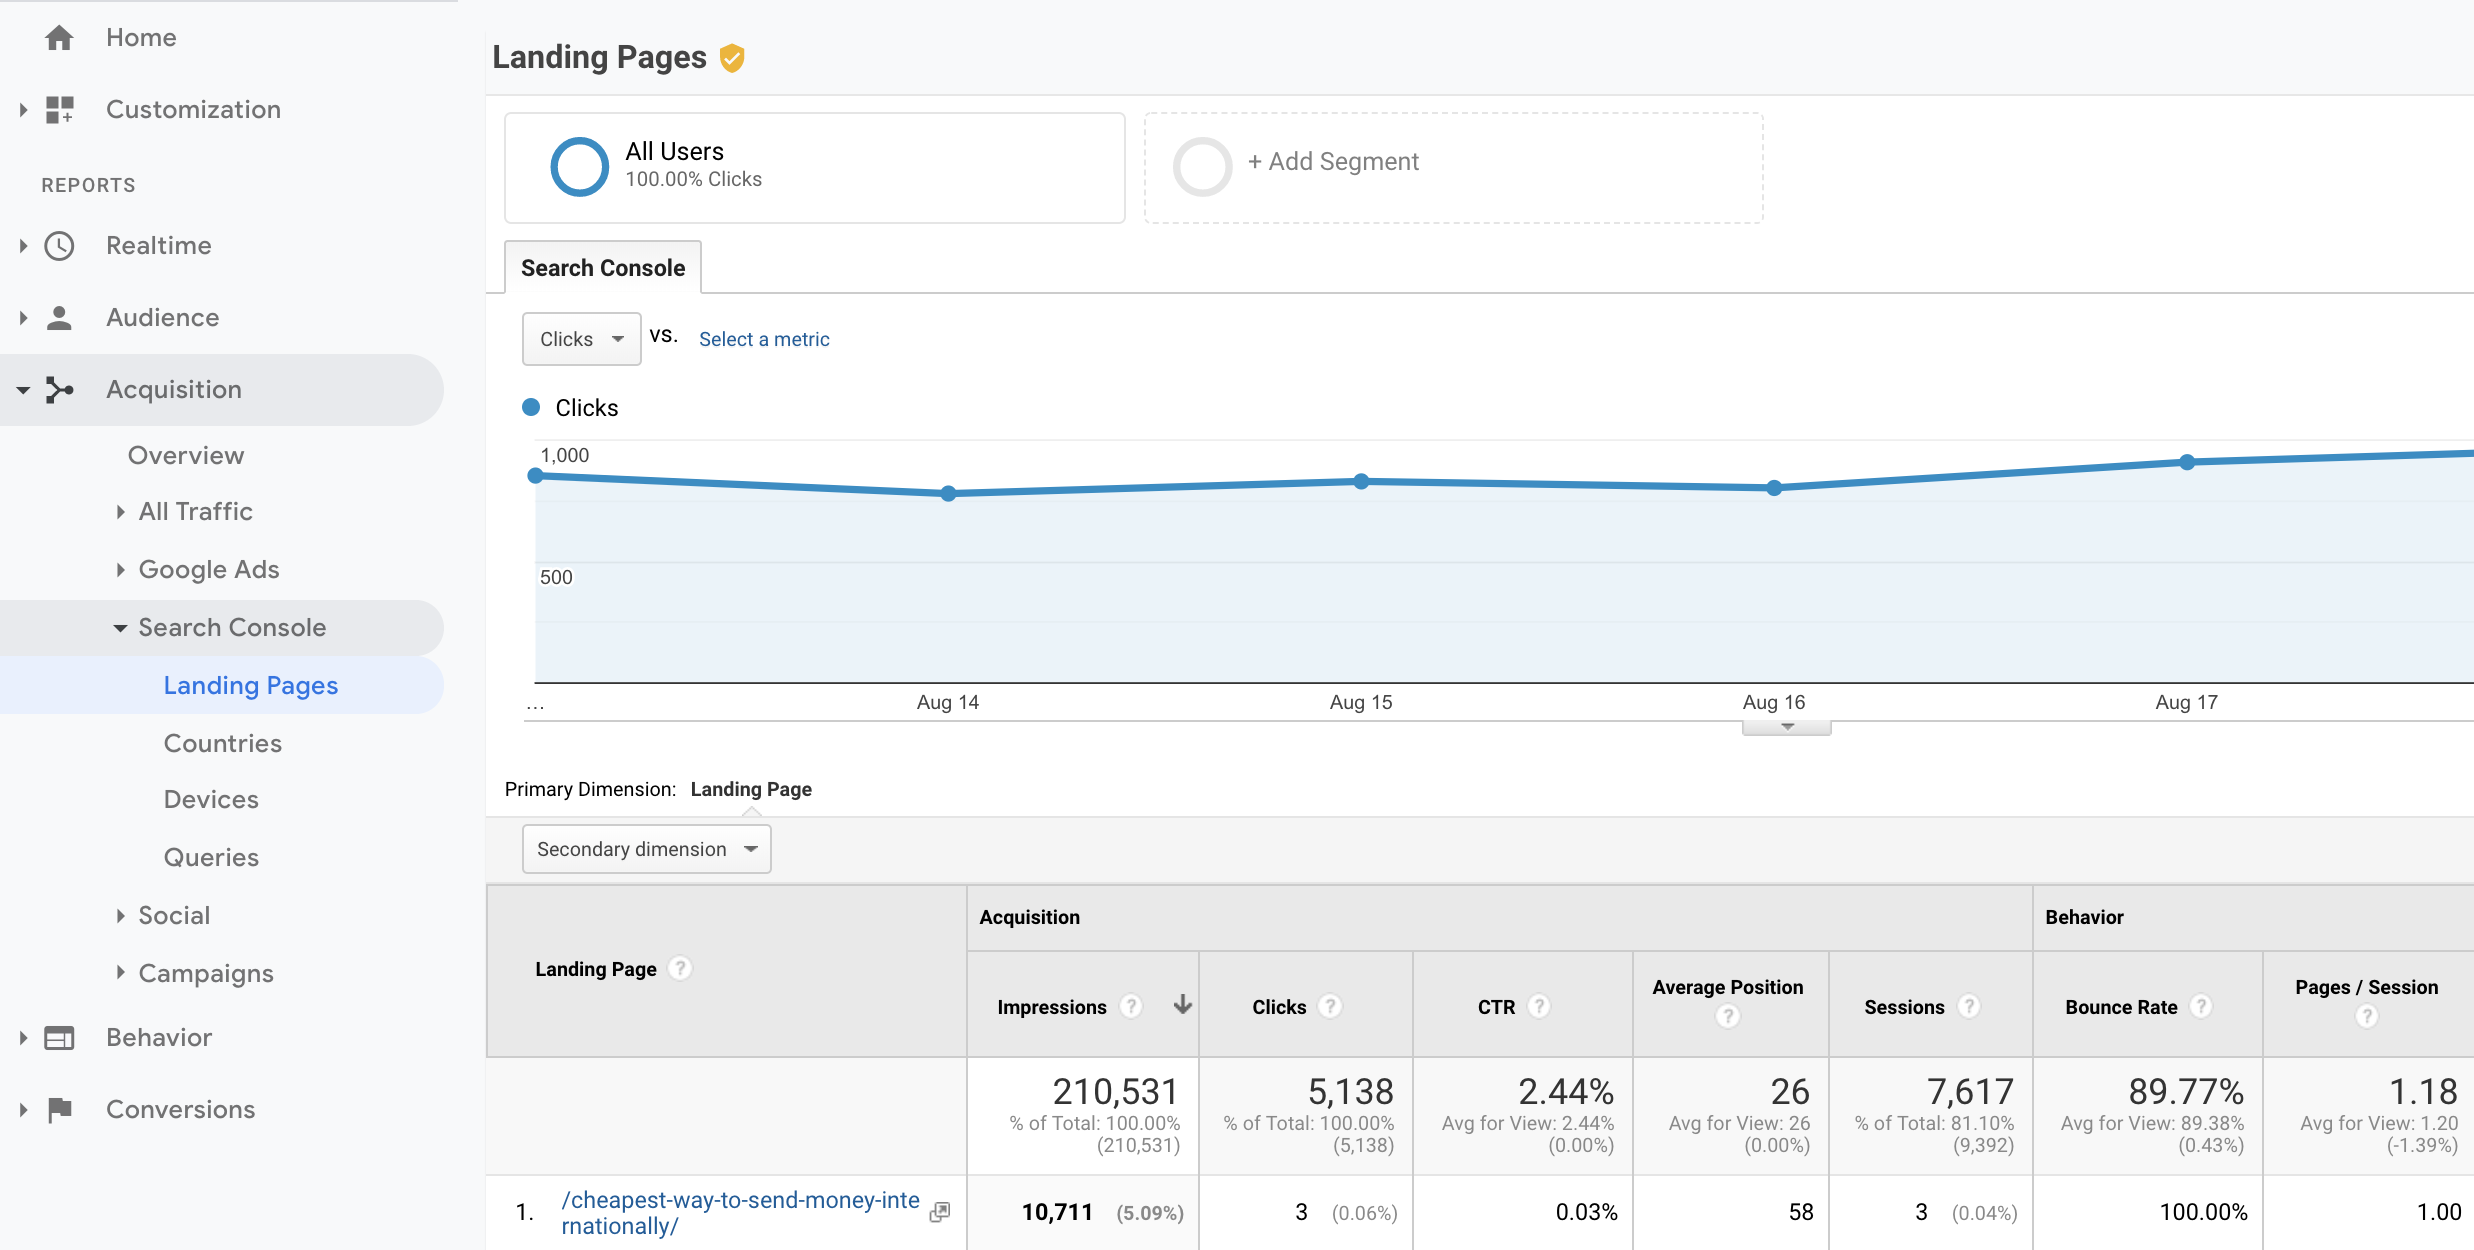Open the help icon next to CTR
The height and width of the screenshot is (1250, 2474).
click(x=1539, y=1006)
